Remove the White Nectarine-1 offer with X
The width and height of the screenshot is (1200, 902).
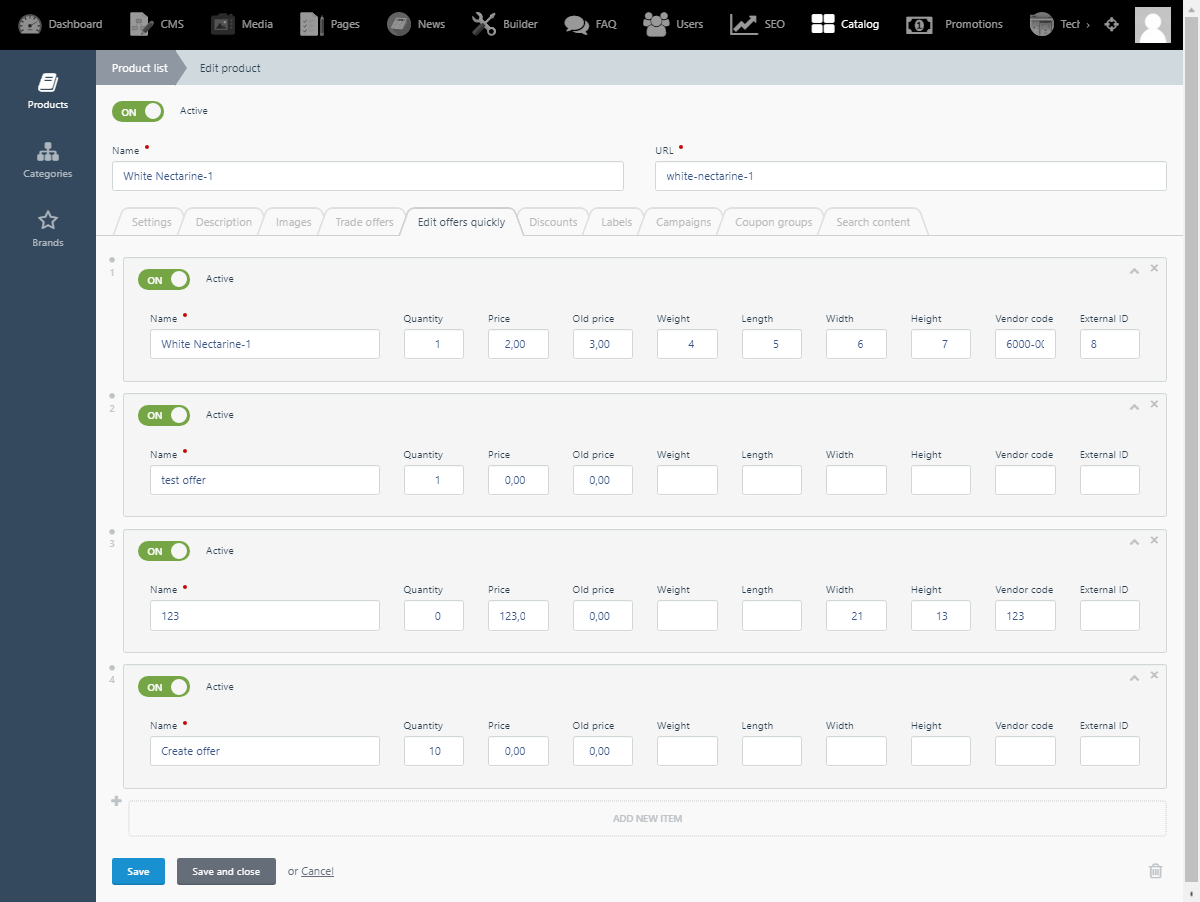pos(1154,268)
